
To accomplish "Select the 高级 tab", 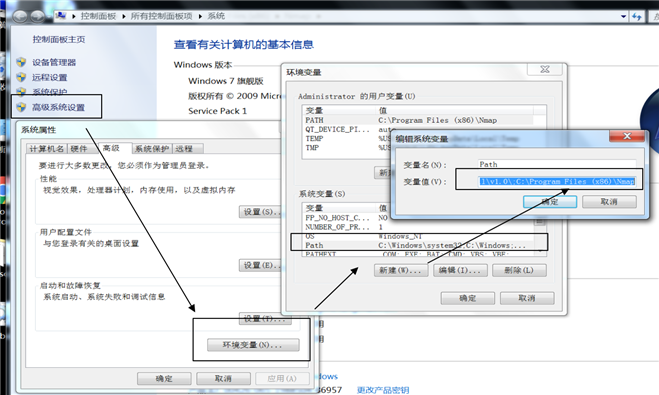I will (111, 148).
